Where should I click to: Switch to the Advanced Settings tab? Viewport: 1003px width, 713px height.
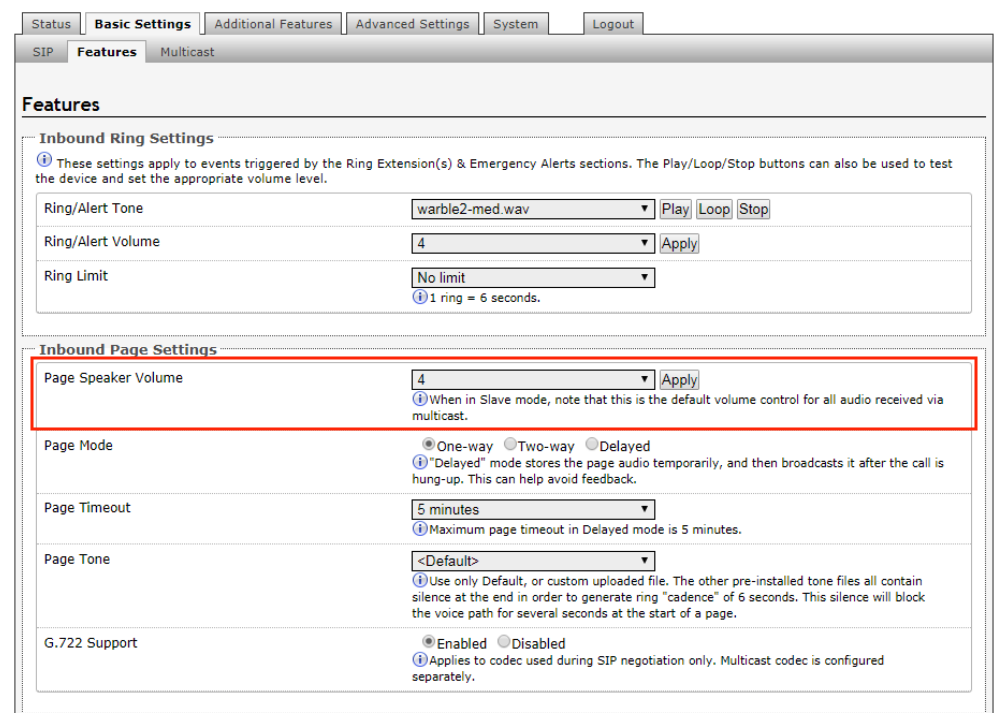(412, 24)
